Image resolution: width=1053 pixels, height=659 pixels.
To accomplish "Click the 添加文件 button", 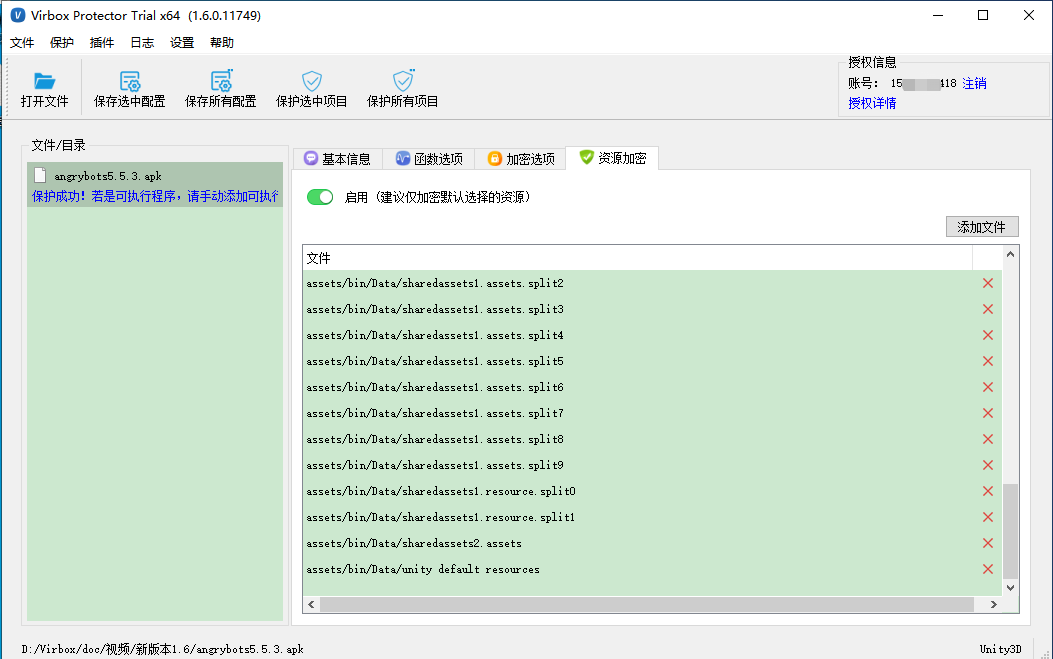I will [982, 227].
